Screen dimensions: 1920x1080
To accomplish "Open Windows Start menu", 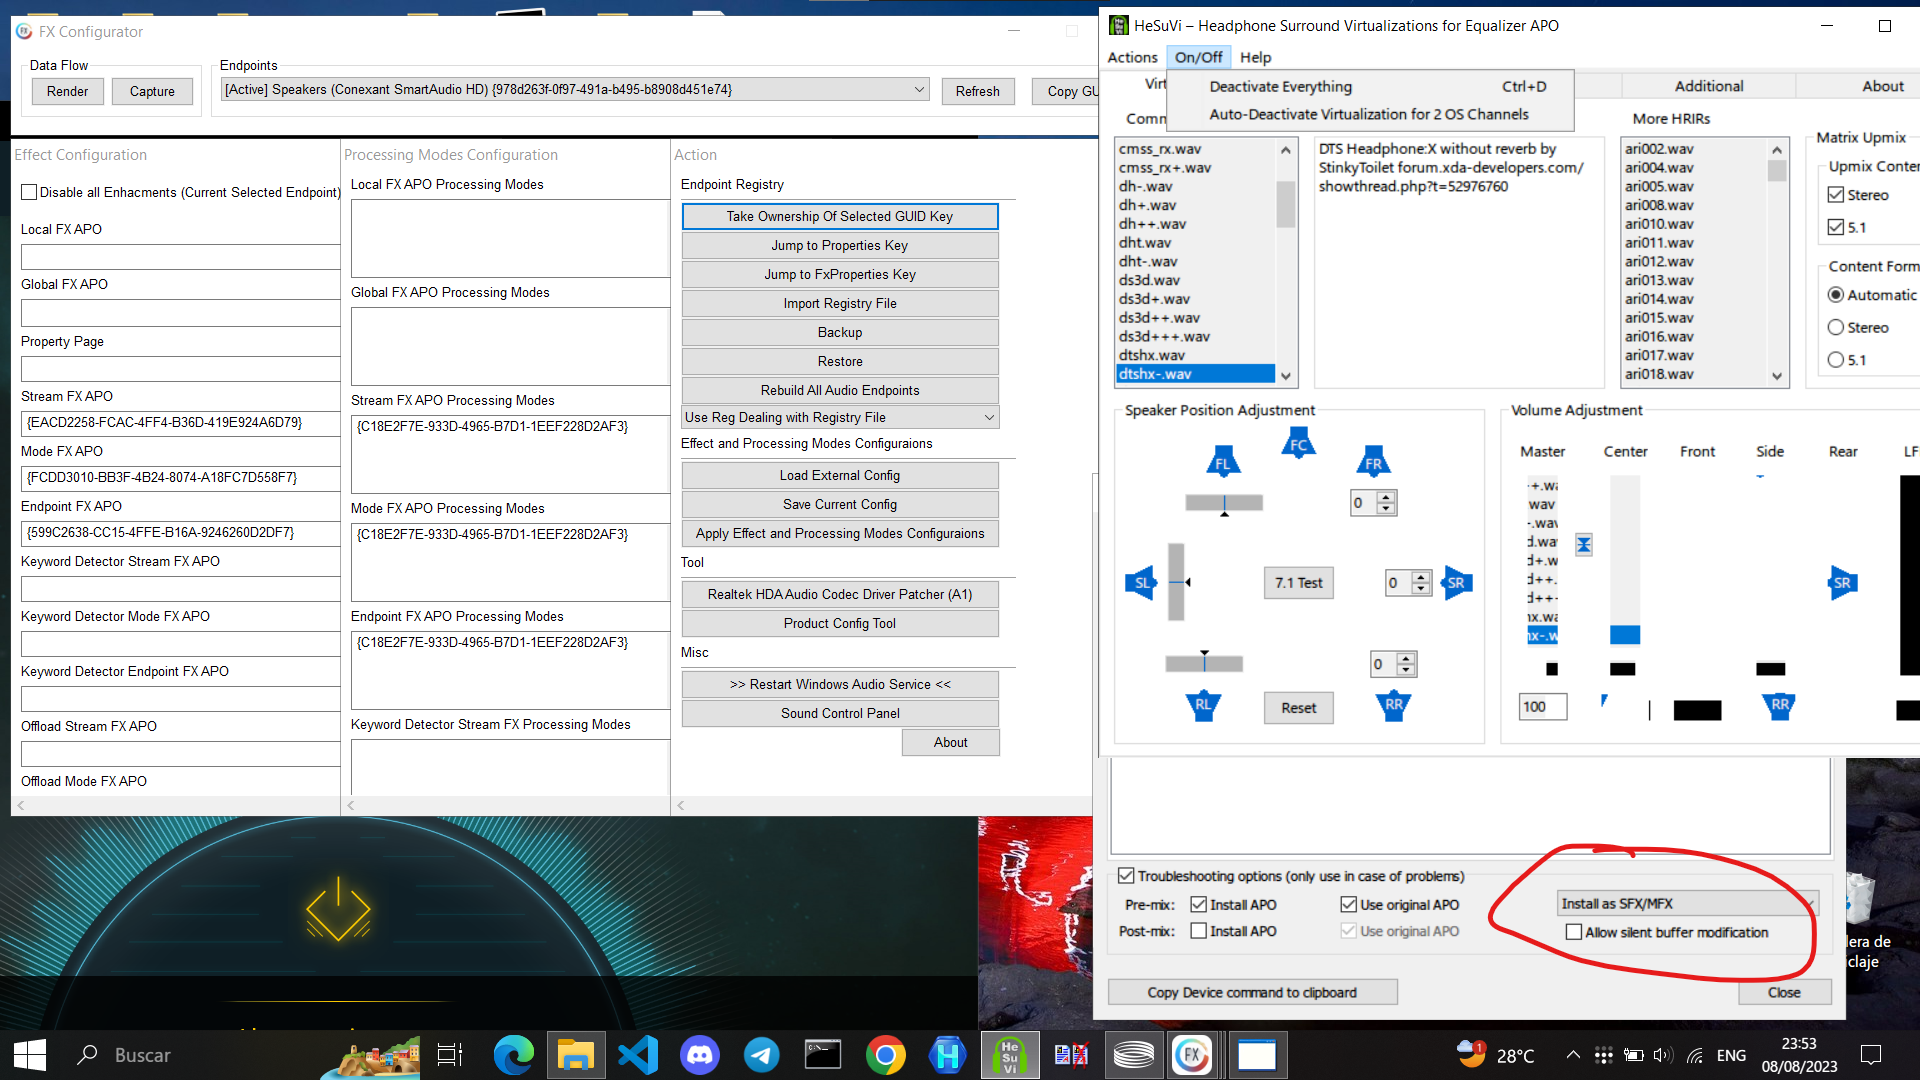I will [x=30, y=1055].
